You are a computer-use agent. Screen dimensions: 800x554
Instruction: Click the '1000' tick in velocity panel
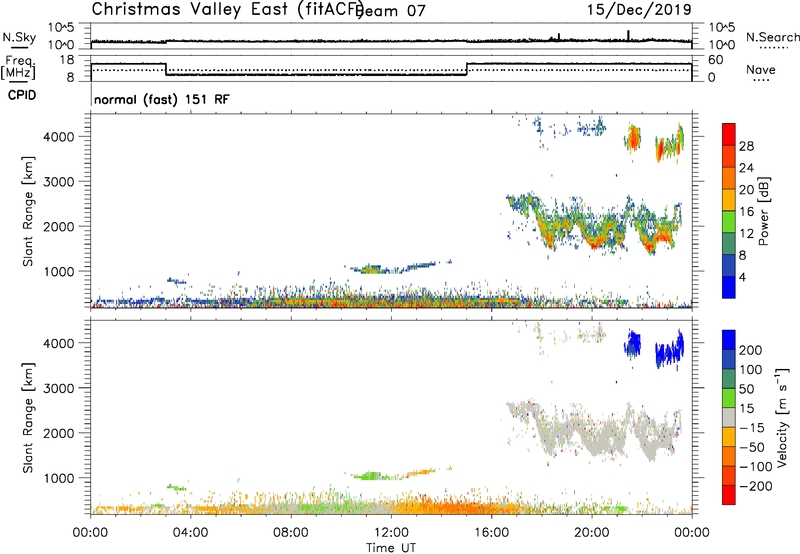[59, 478]
